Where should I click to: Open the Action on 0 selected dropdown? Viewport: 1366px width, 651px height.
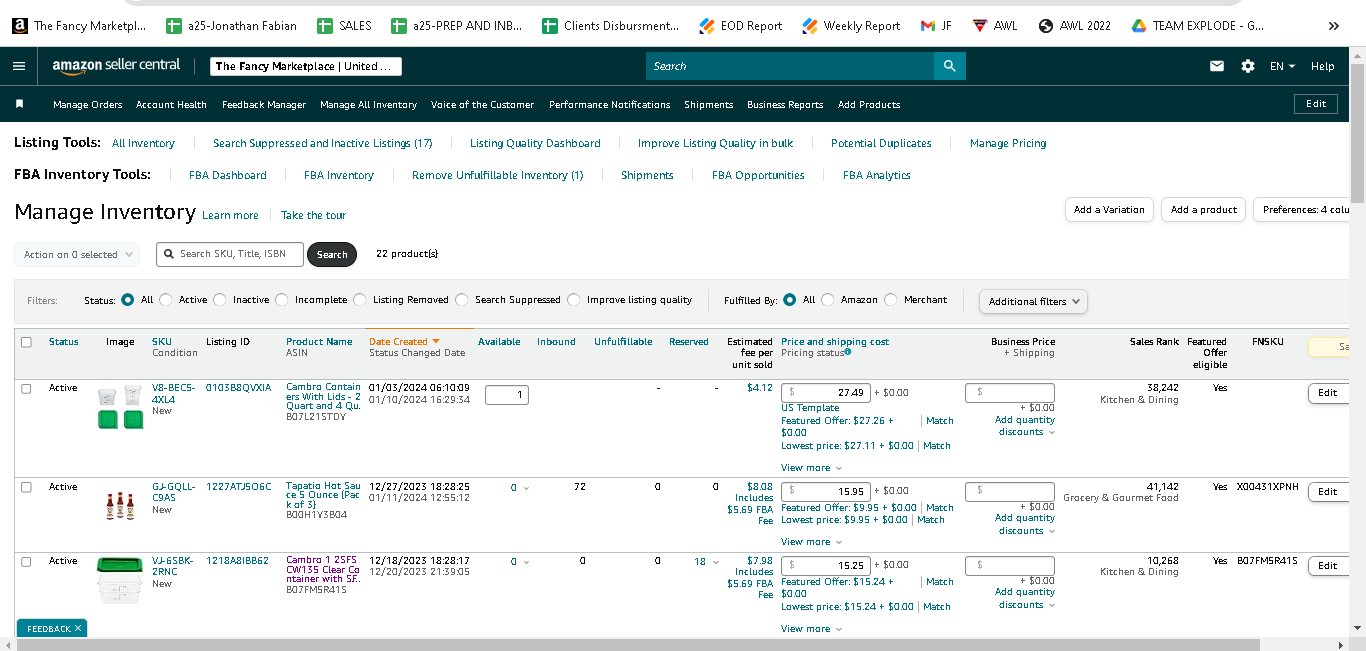click(77, 255)
